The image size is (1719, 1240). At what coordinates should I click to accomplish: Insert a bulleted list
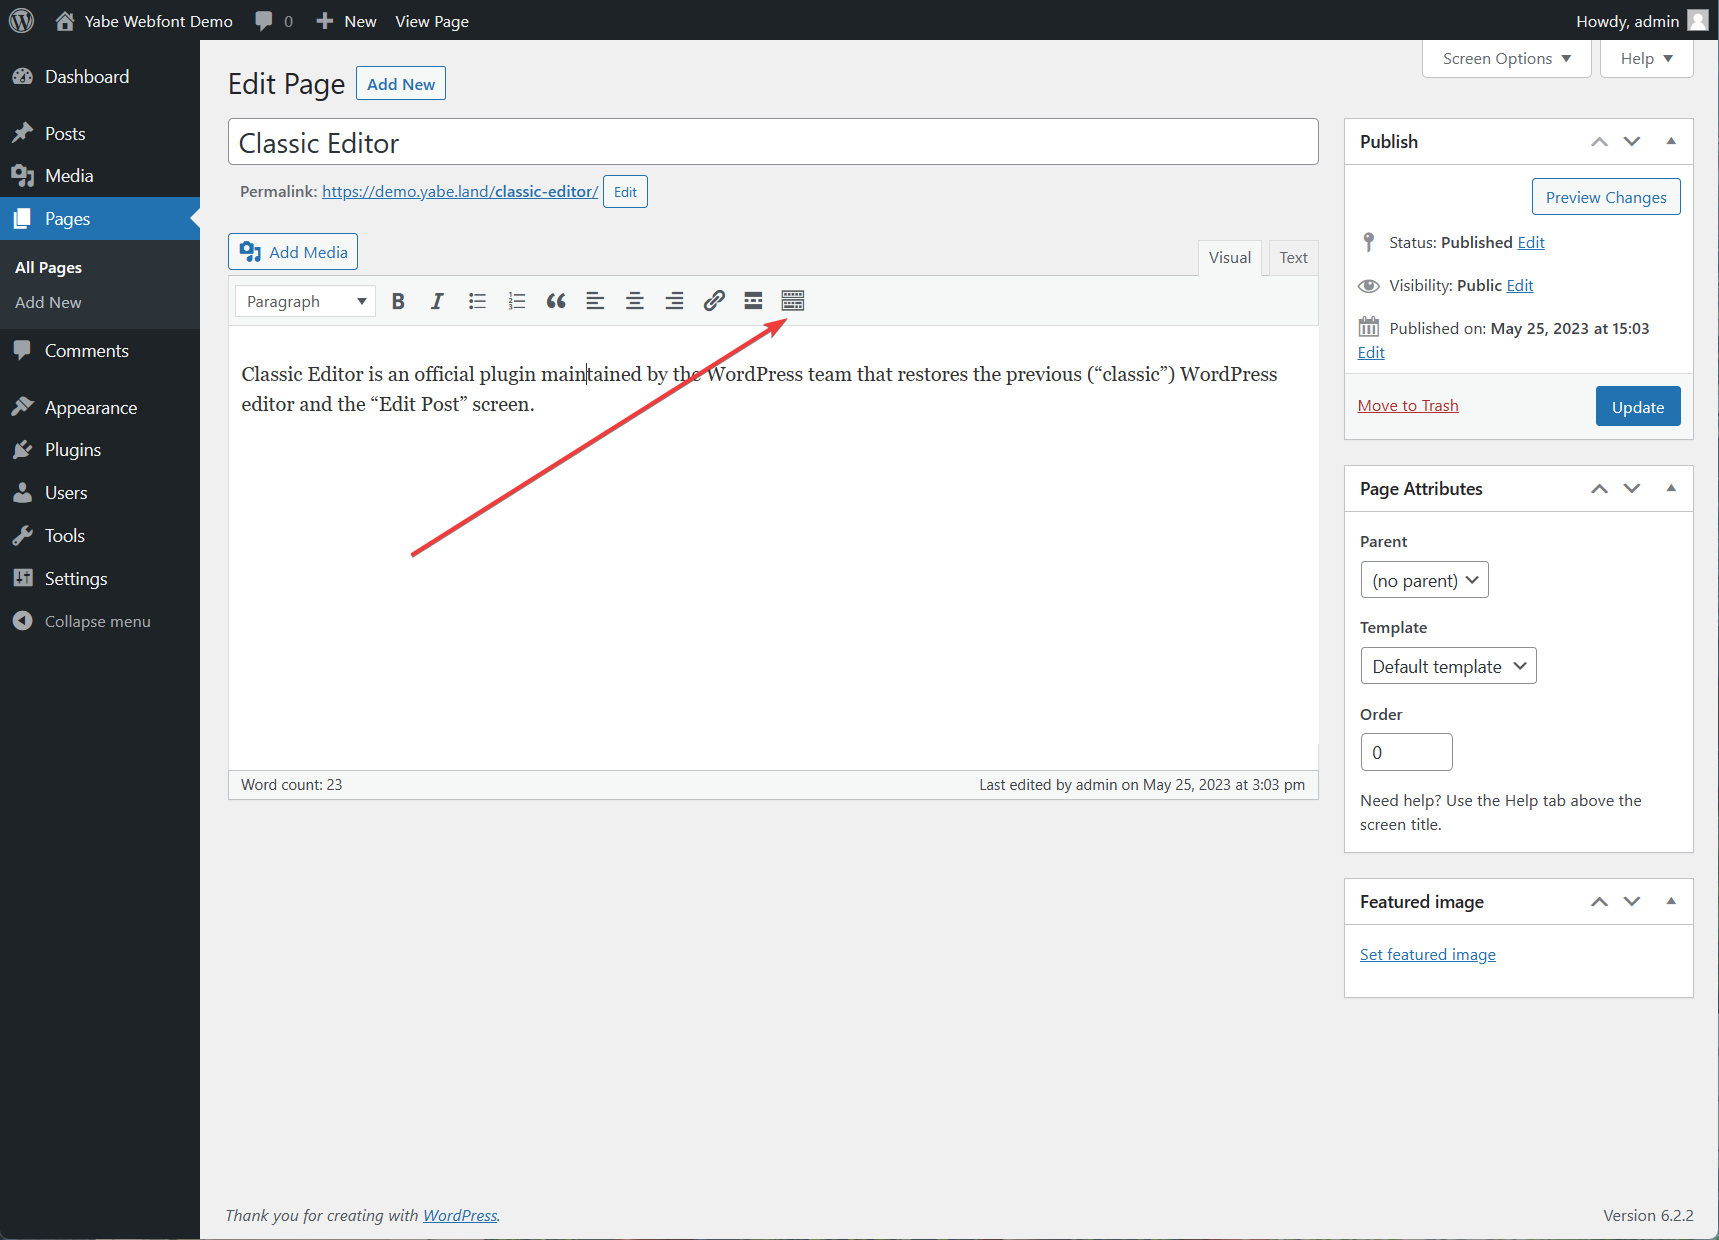(x=477, y=301)
